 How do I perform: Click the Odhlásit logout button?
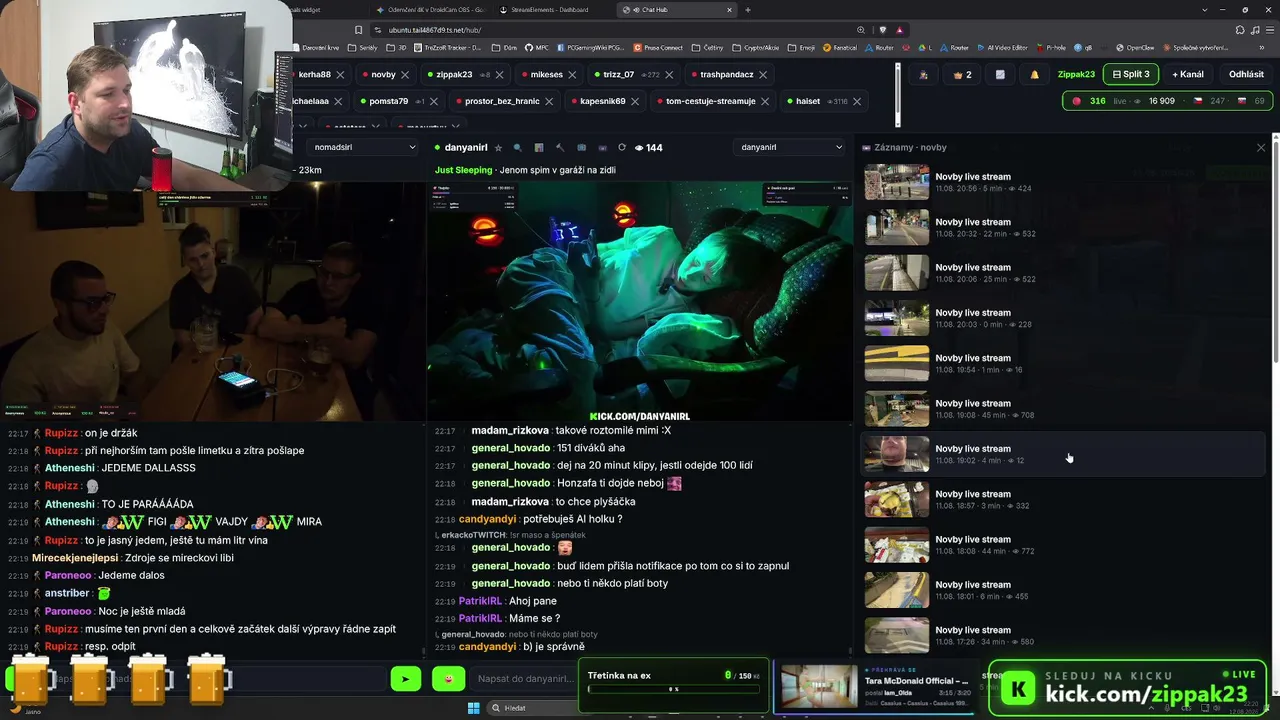[x=1246, y=74]
